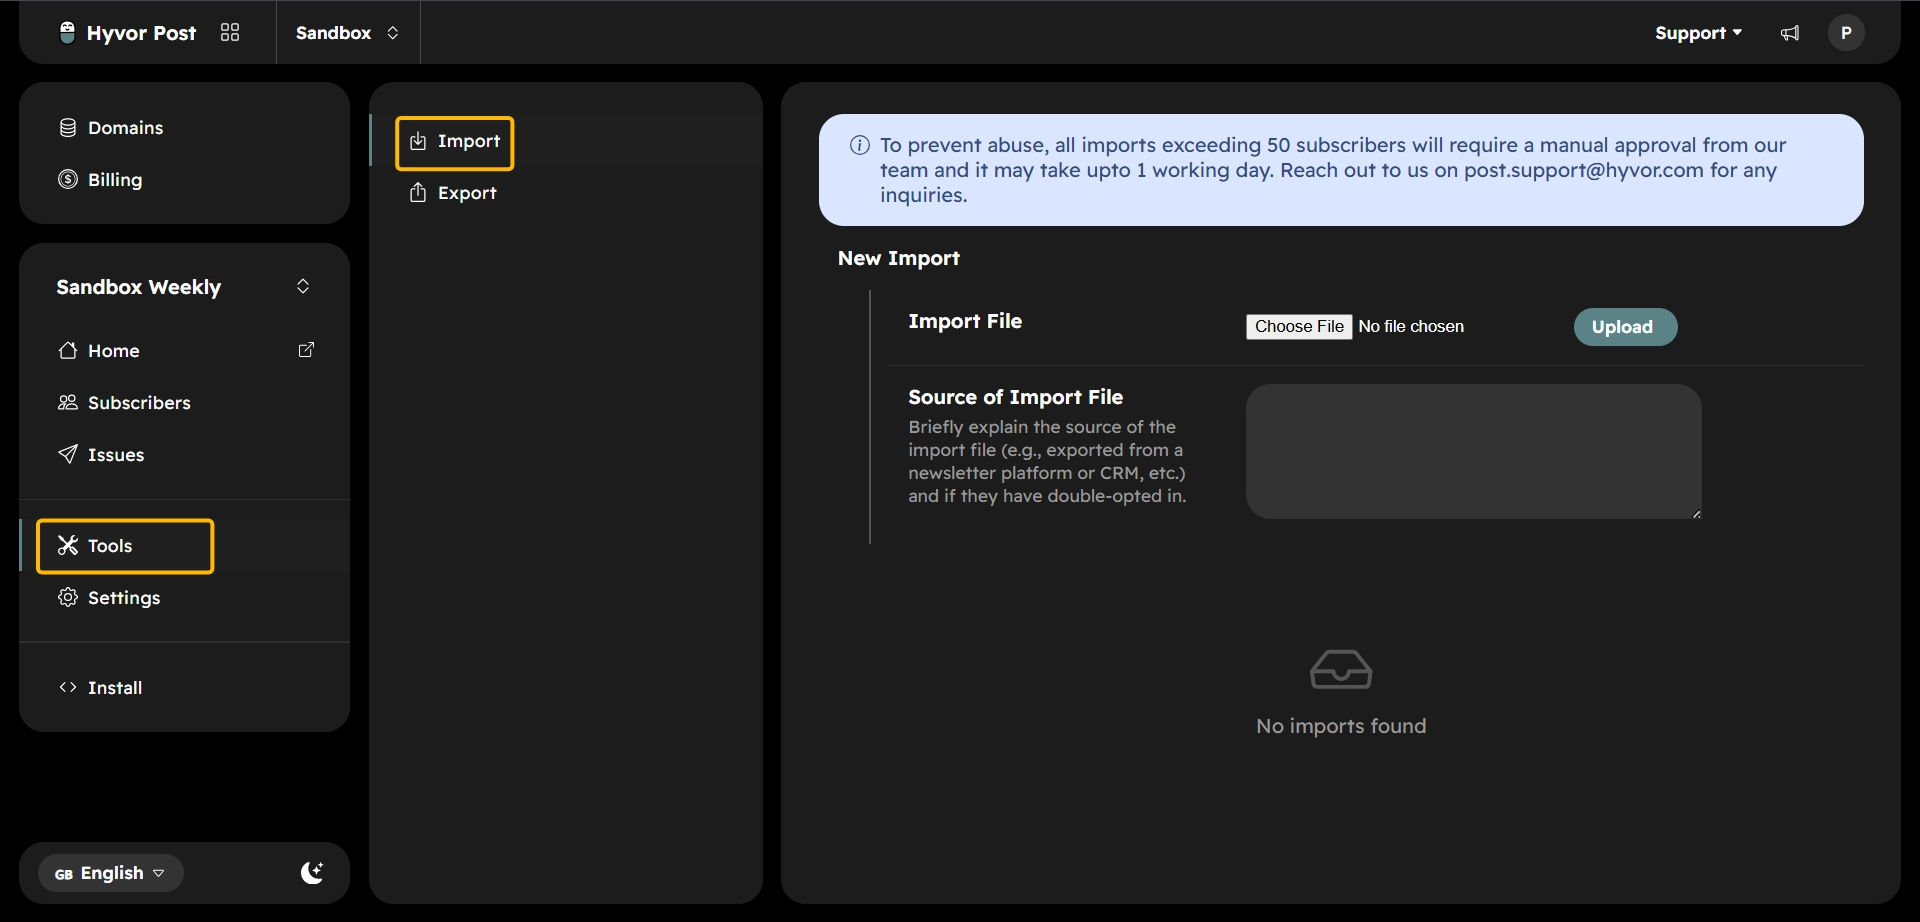Open the products grid icon
Screen dimensions: 1920x922
coord(230,33)
